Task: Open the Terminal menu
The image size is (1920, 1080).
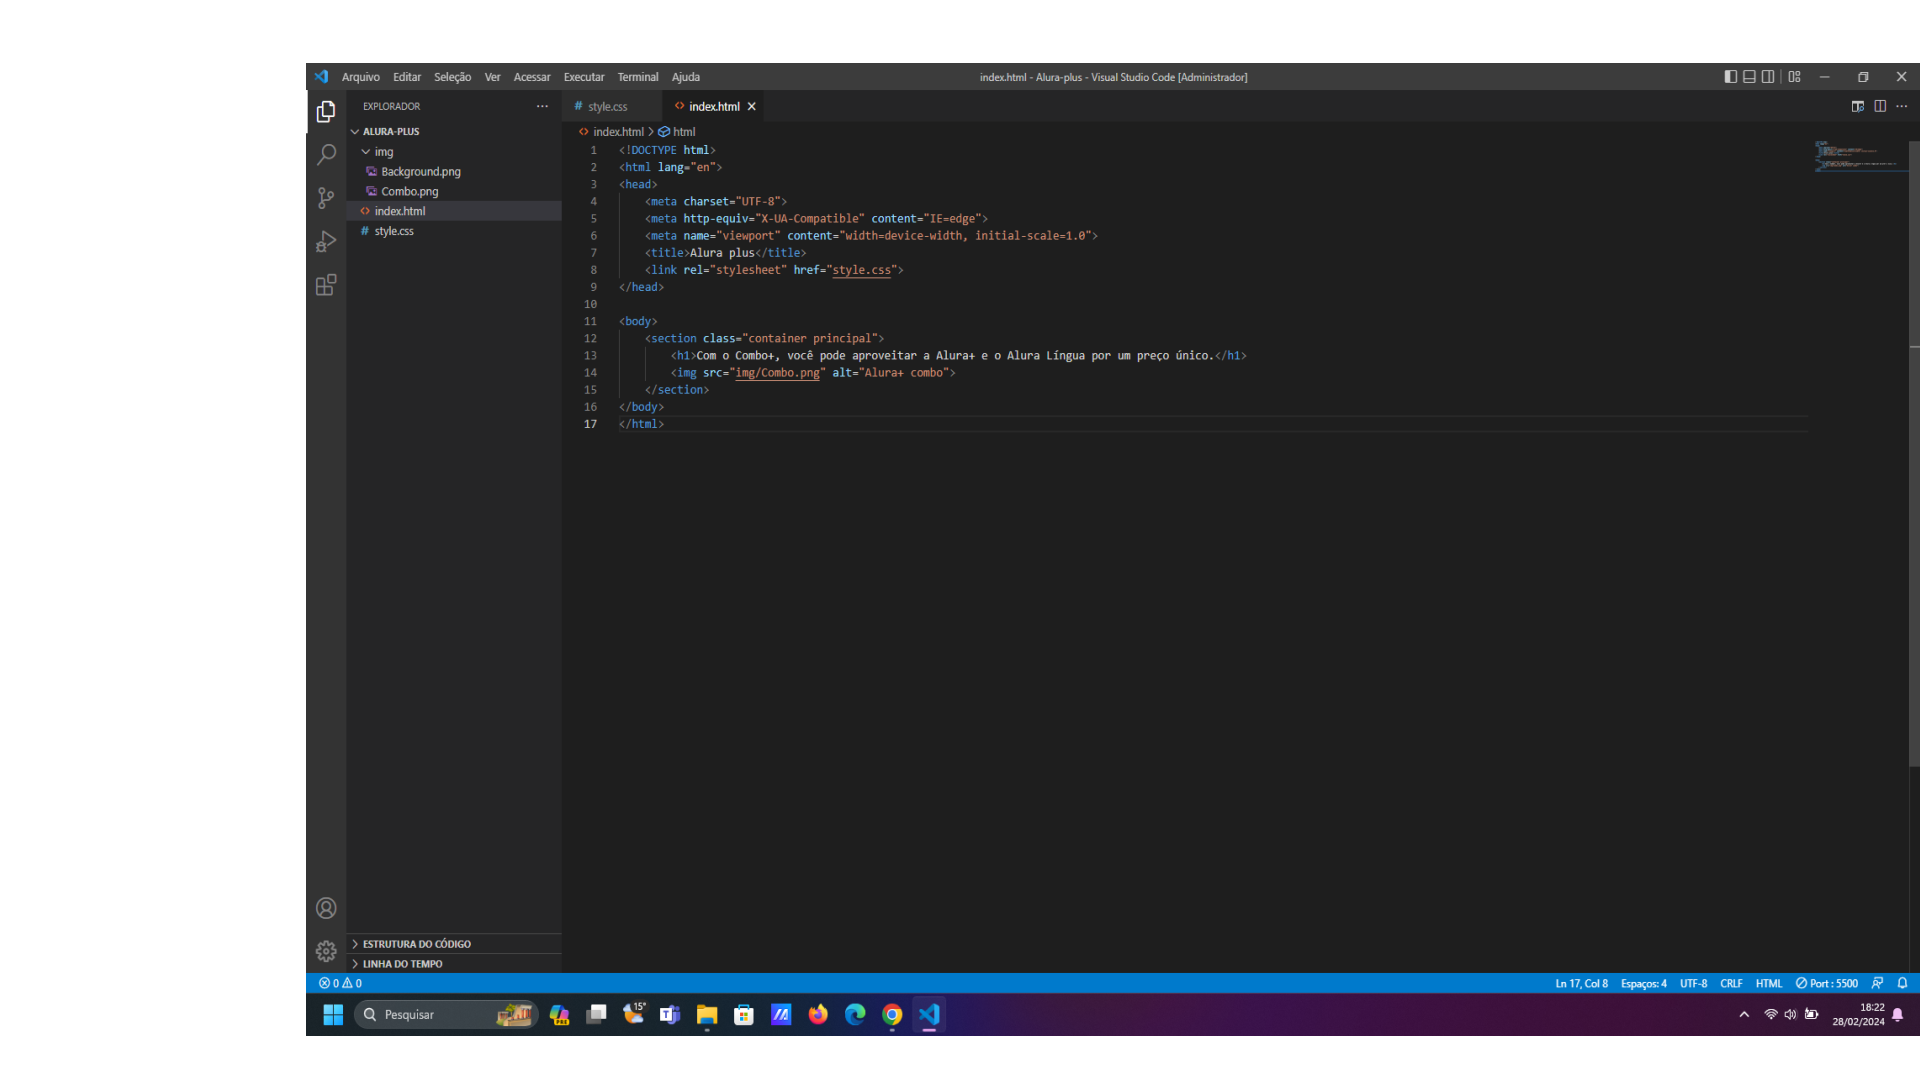Action: click(638, 77)
